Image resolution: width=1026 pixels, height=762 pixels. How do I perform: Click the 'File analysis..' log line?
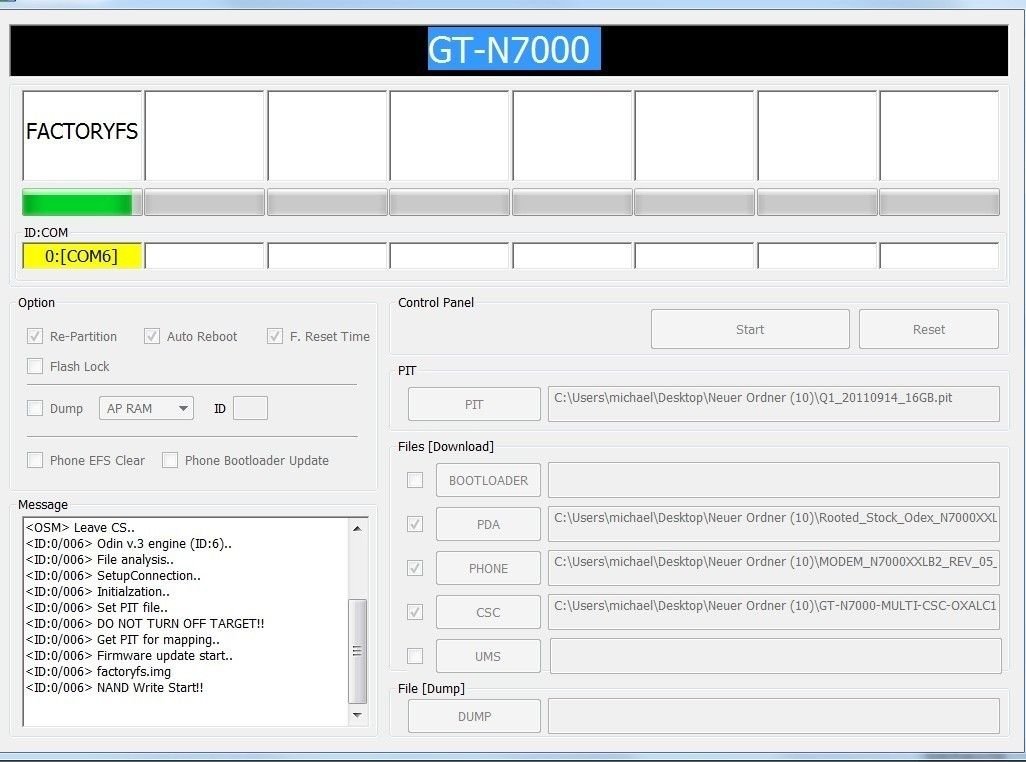click(99, 559)
